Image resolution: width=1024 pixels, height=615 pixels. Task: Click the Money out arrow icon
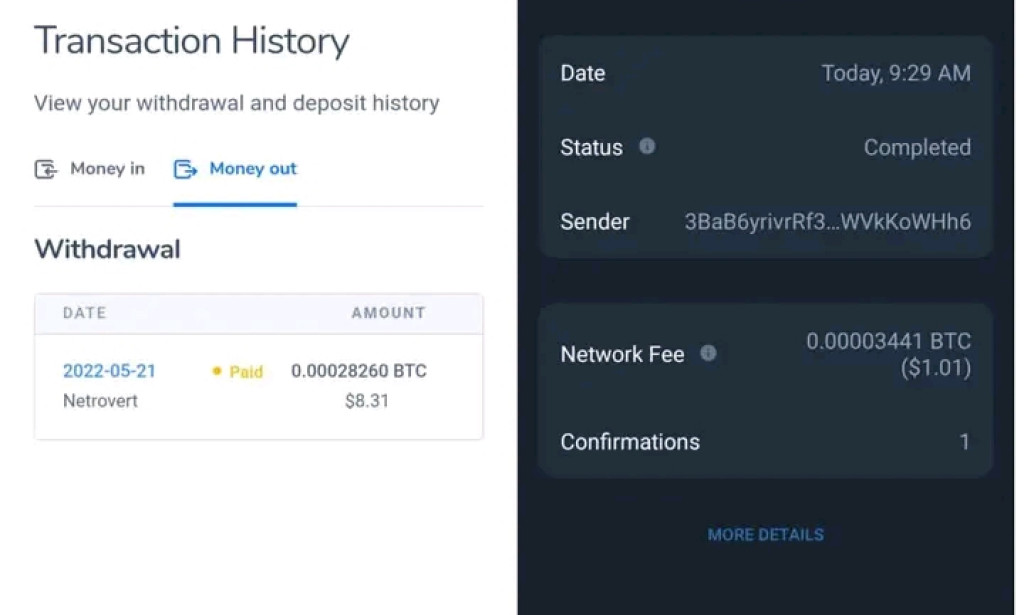coord(184,169)
